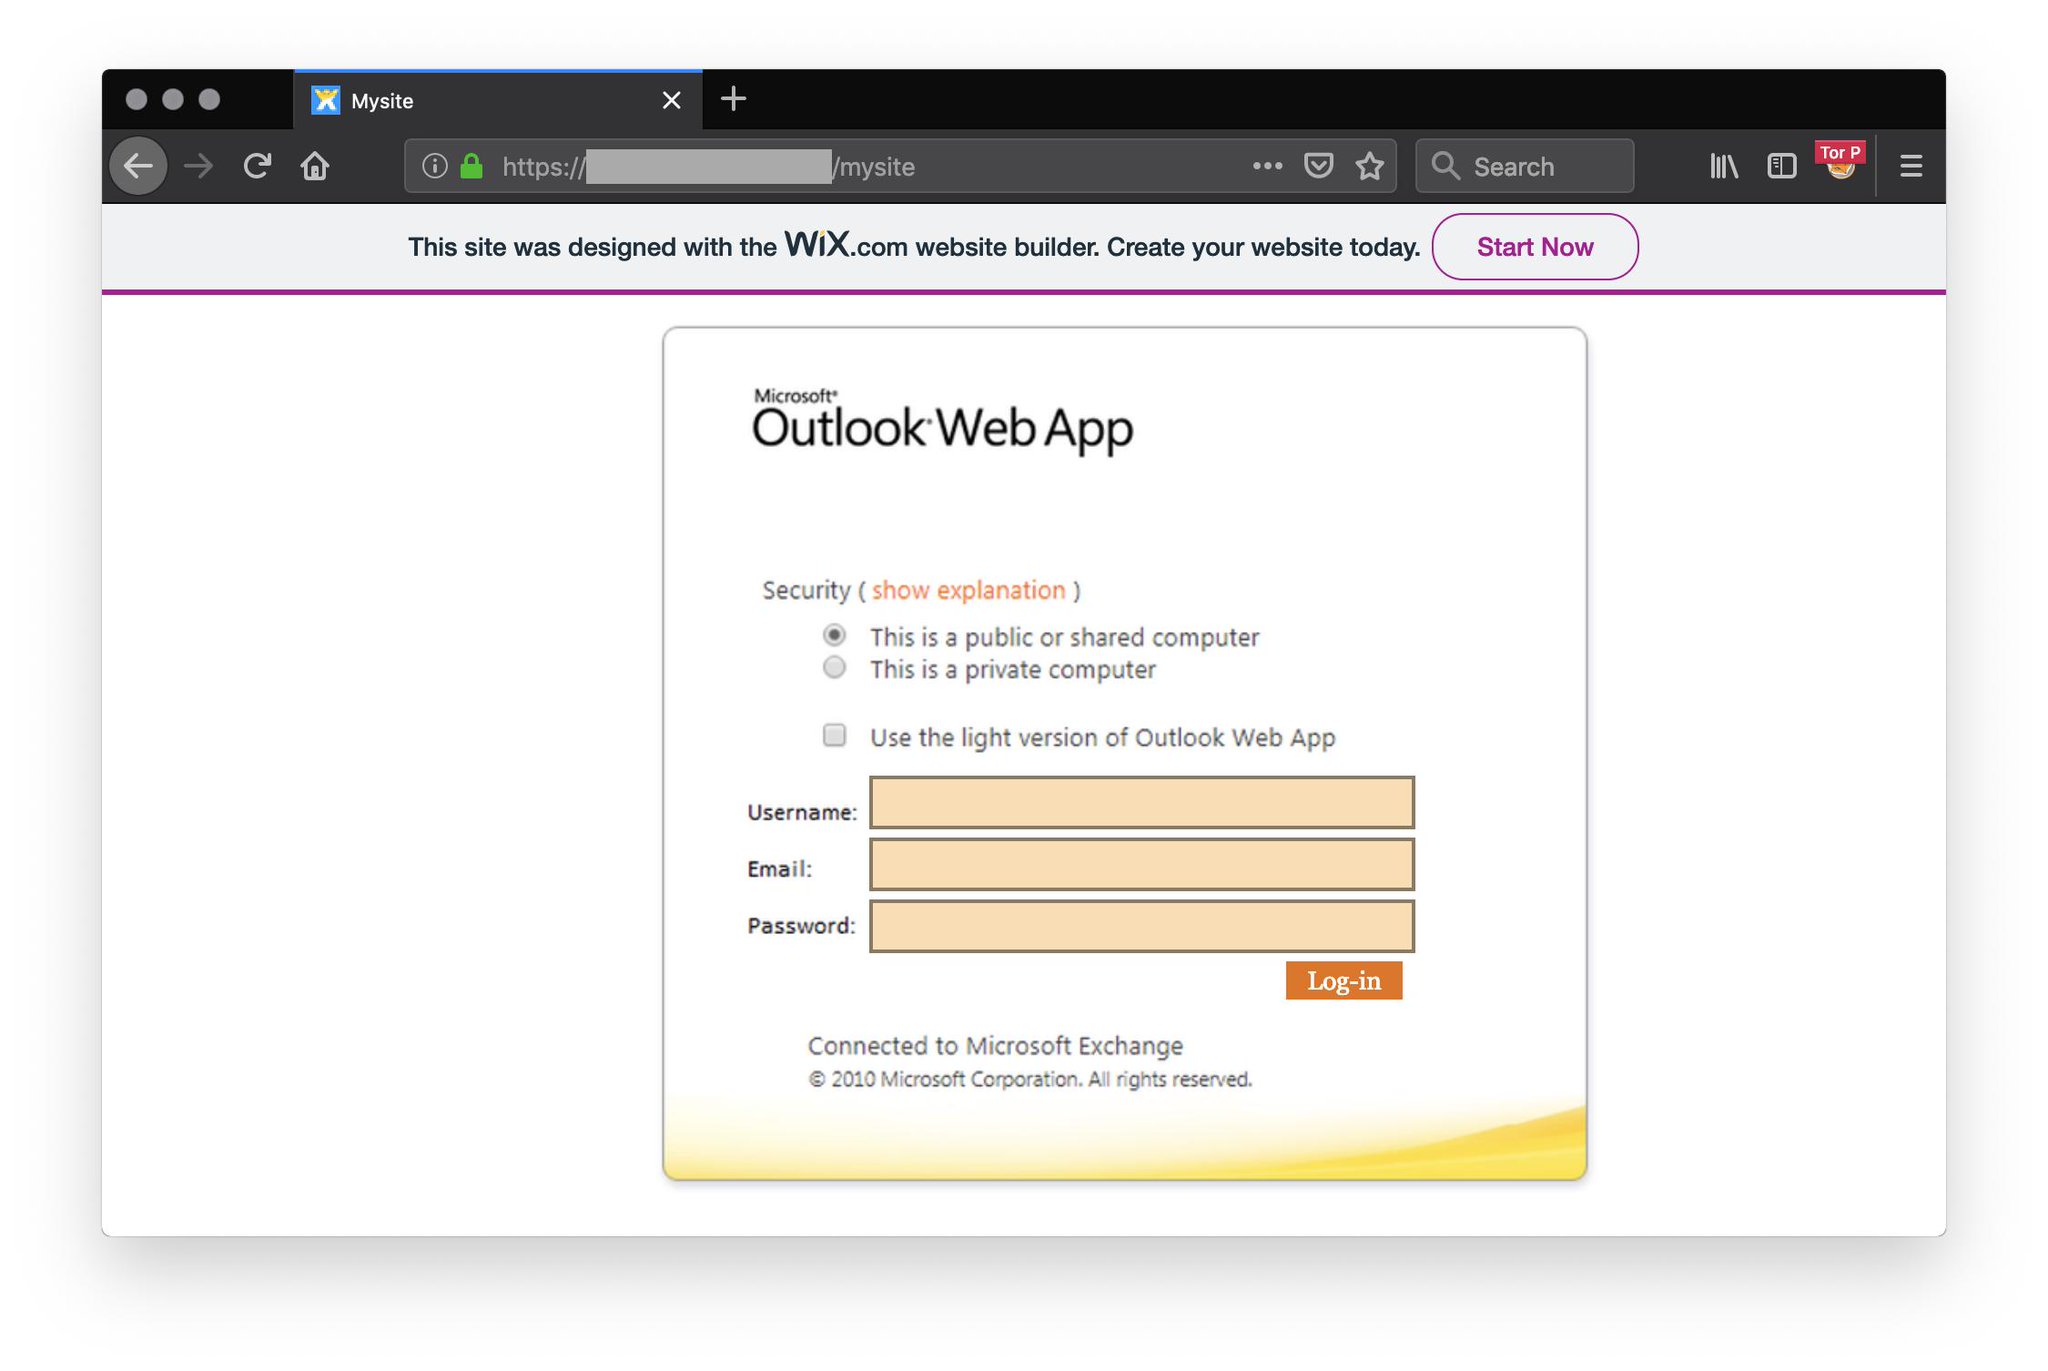Click the browser back arrow button
Screen dimensions: 2048x1371
pos(138,166)
